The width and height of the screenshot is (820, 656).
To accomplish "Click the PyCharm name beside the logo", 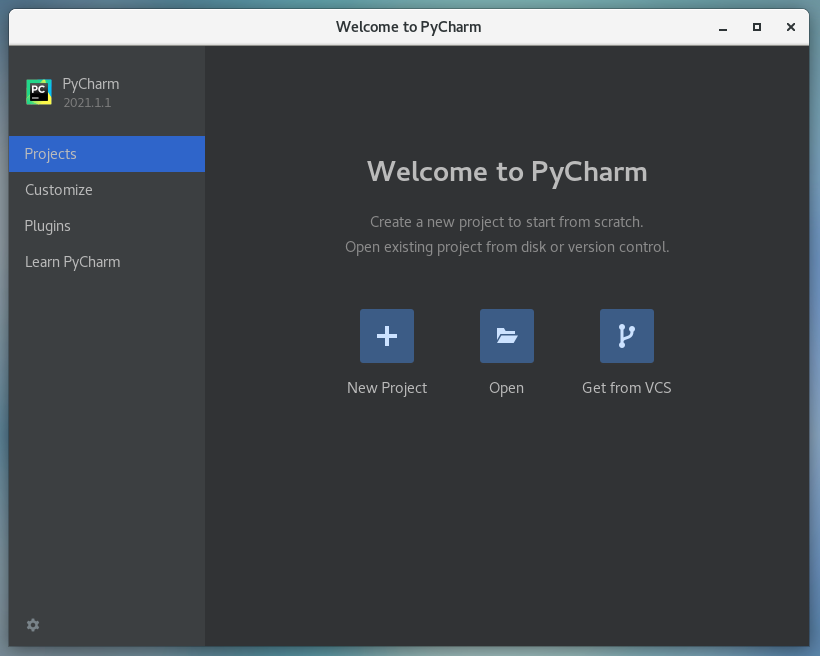I will pyautogui.click(x=91, y=84).
